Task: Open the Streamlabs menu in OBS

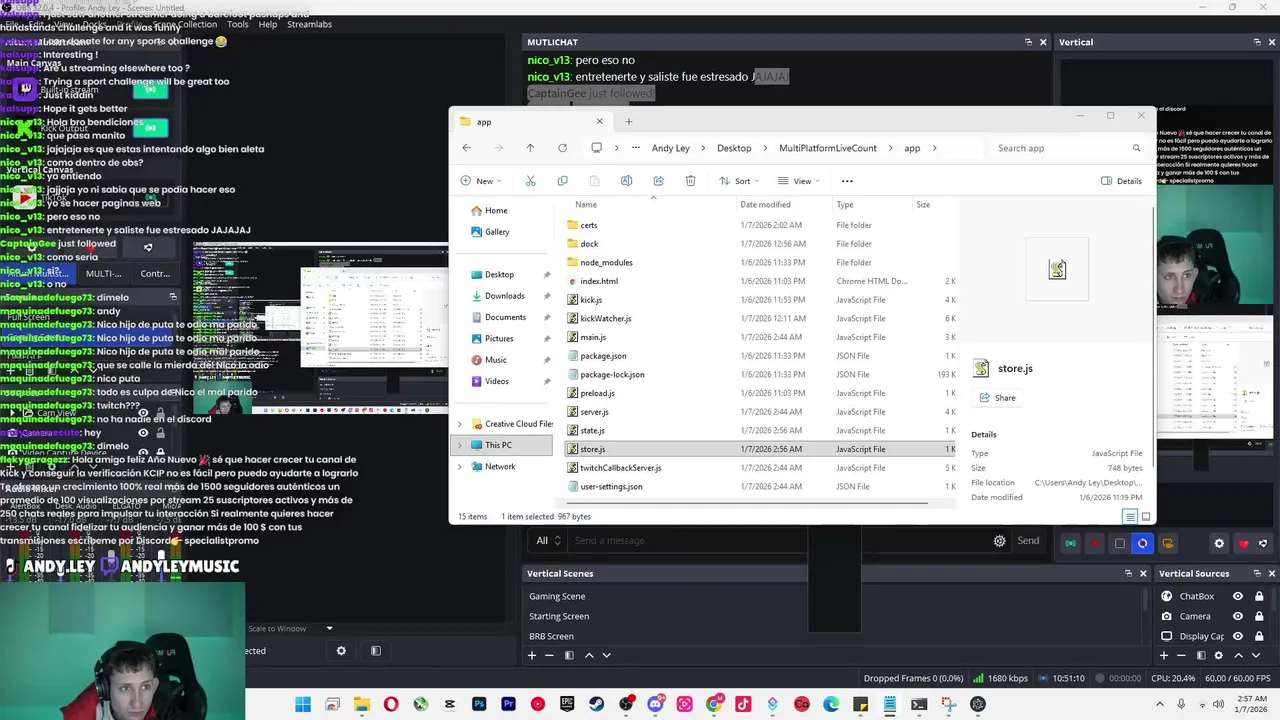Action: point(309,24)
